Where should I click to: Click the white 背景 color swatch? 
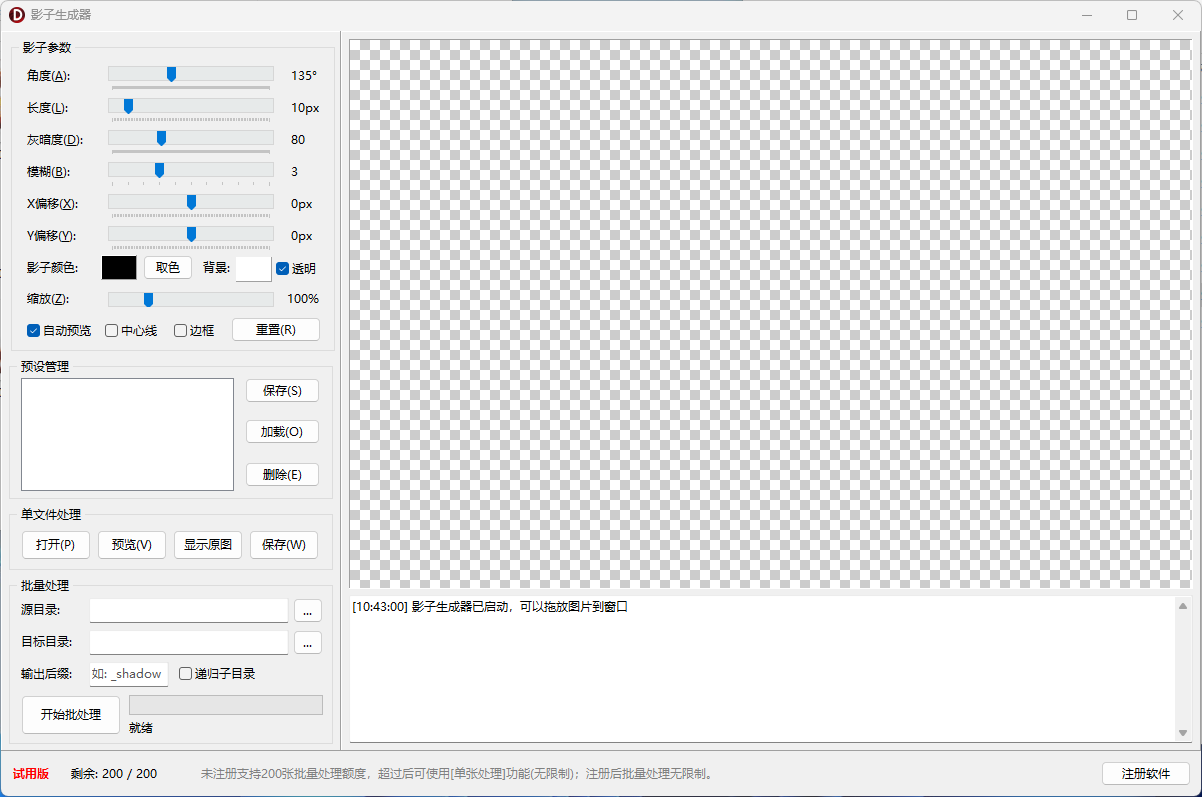[253, 268]
